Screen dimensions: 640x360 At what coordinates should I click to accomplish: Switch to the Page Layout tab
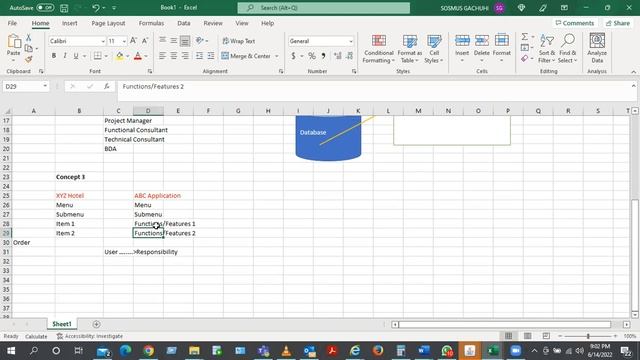[x=108, y=23]
